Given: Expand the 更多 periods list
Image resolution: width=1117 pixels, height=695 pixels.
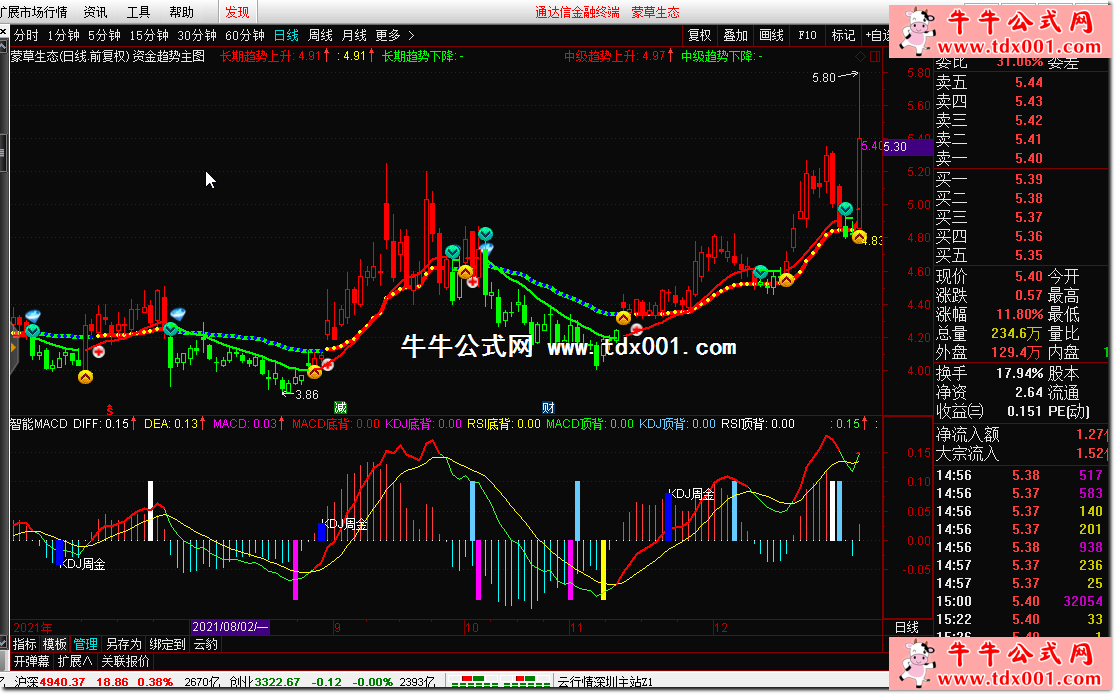Looking at the screenshot, I should point(395,35).
